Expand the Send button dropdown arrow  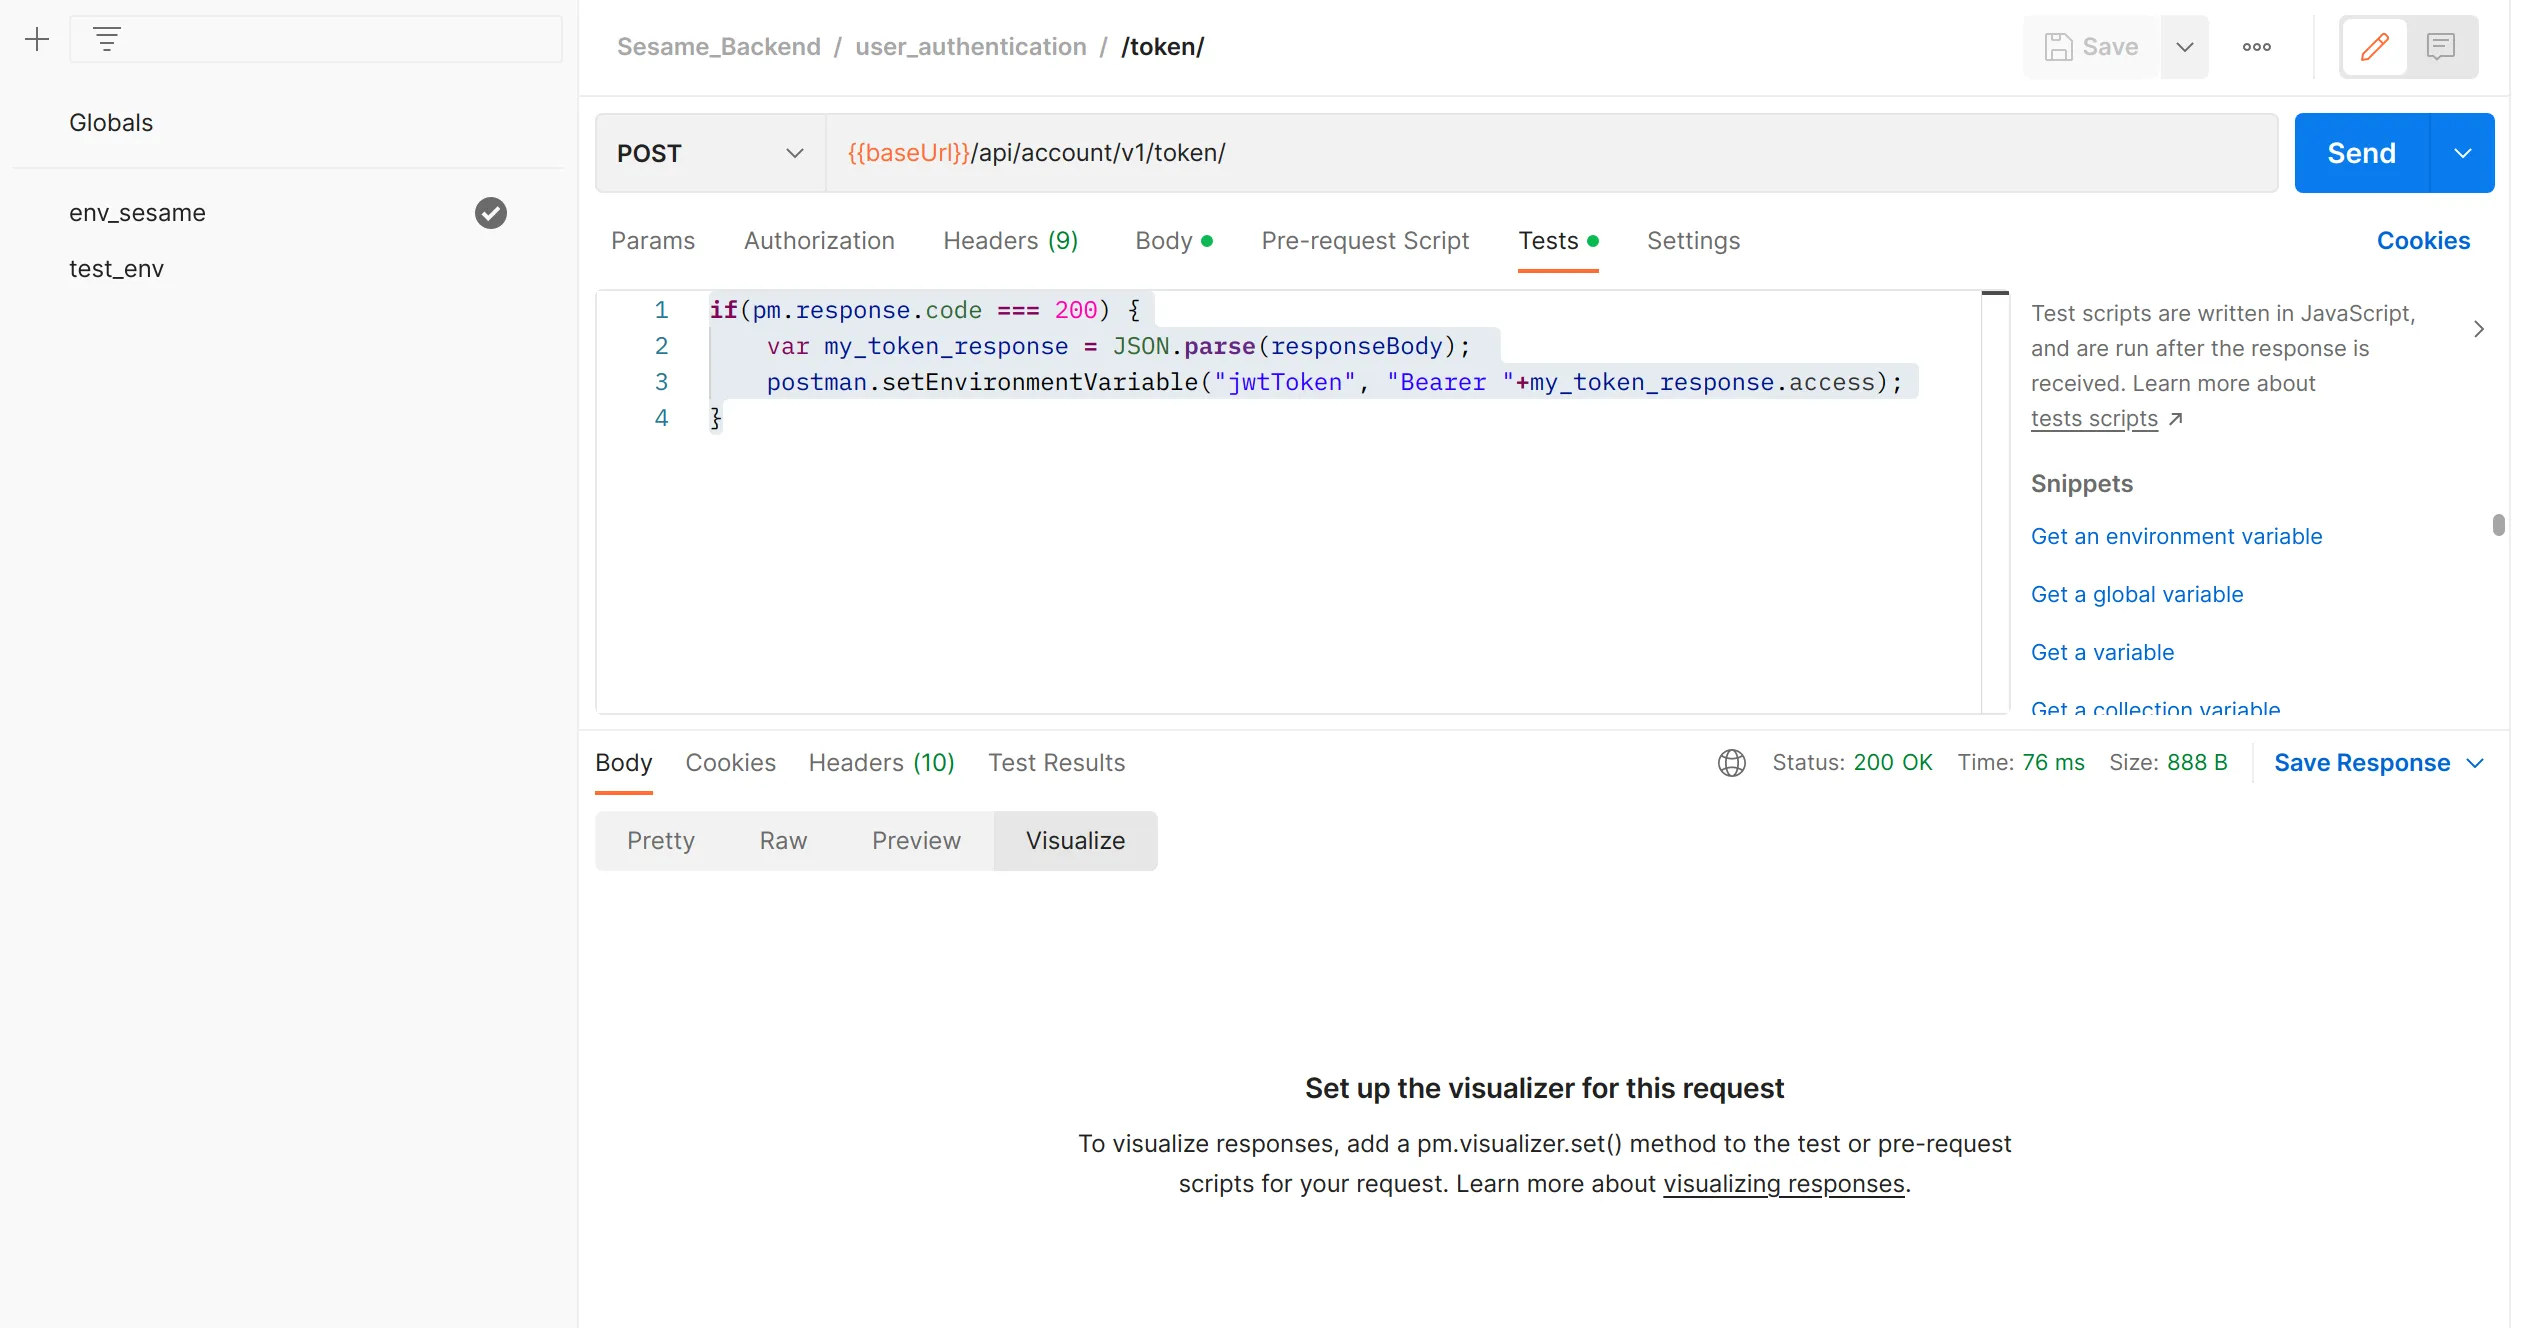point(2462,153)
